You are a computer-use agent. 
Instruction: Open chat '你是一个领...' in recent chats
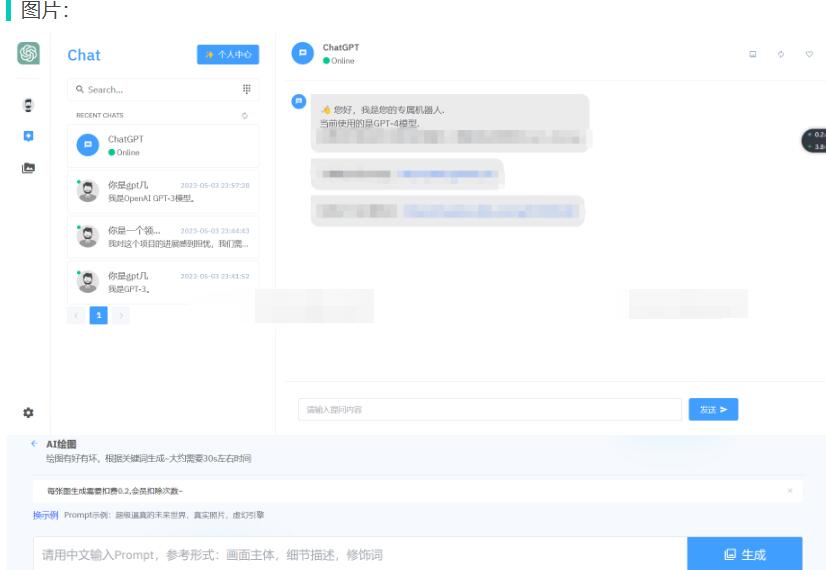(x=163, y=237)
